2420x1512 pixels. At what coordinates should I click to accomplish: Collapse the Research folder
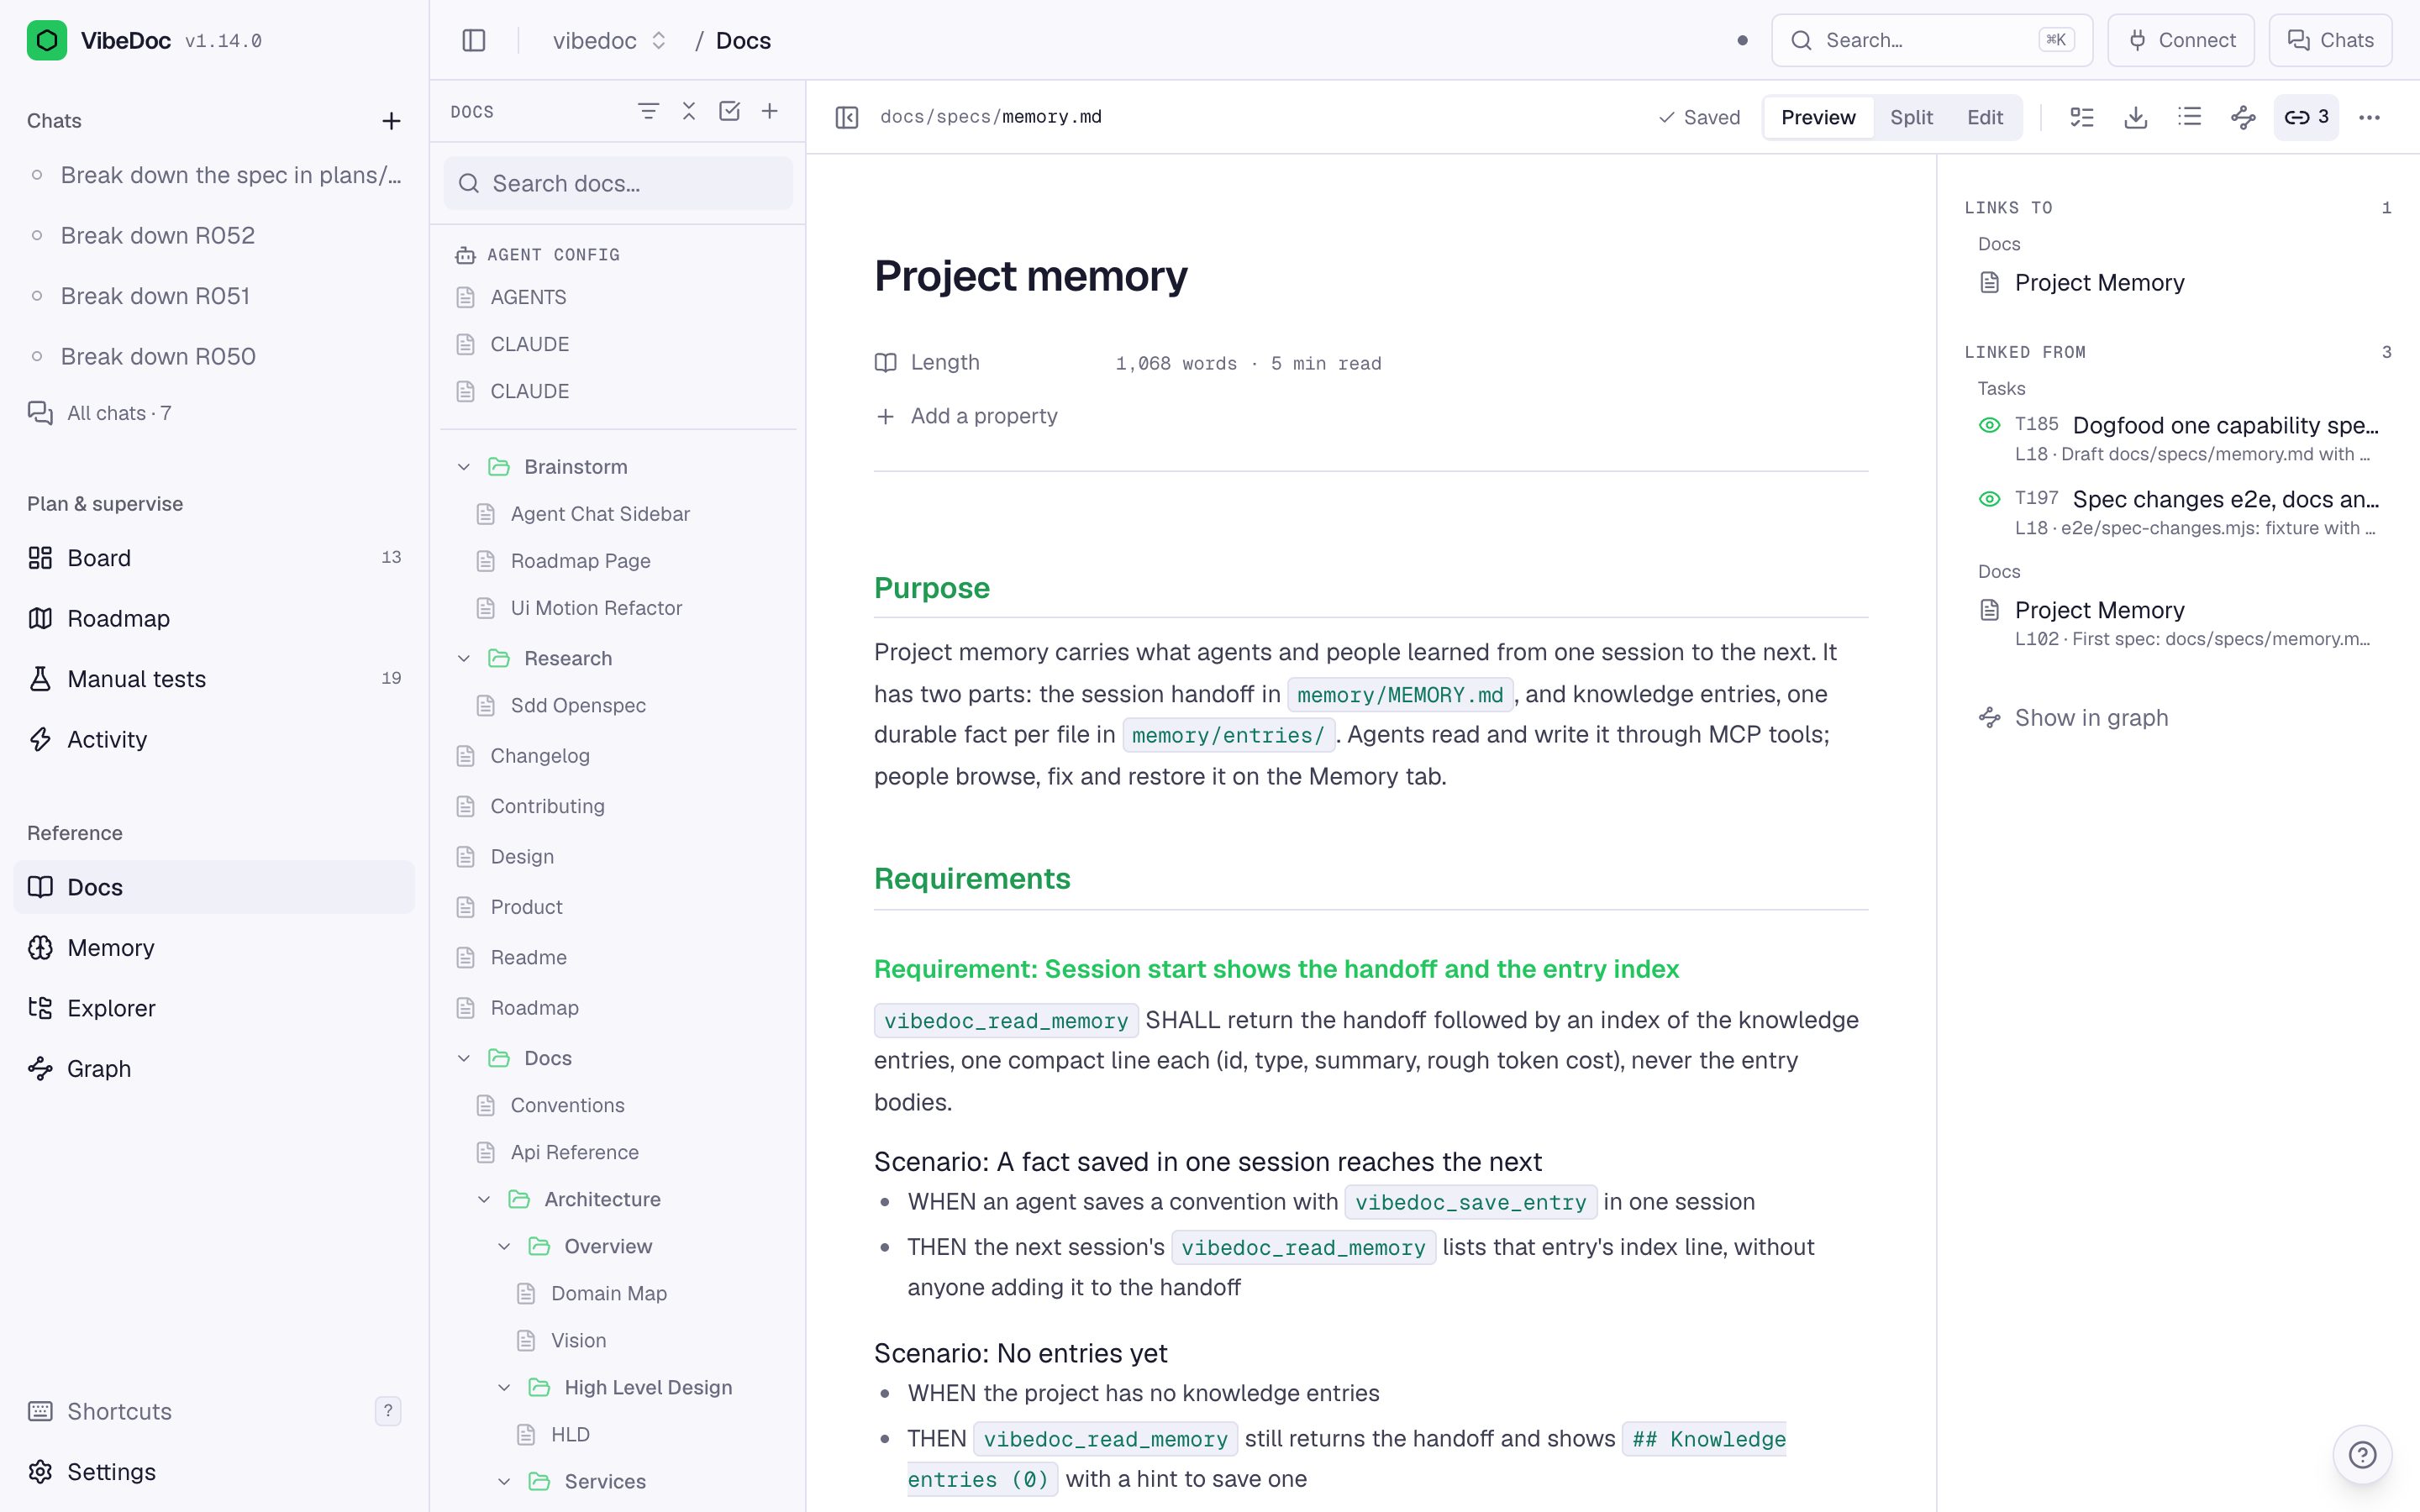pos(464,658)
